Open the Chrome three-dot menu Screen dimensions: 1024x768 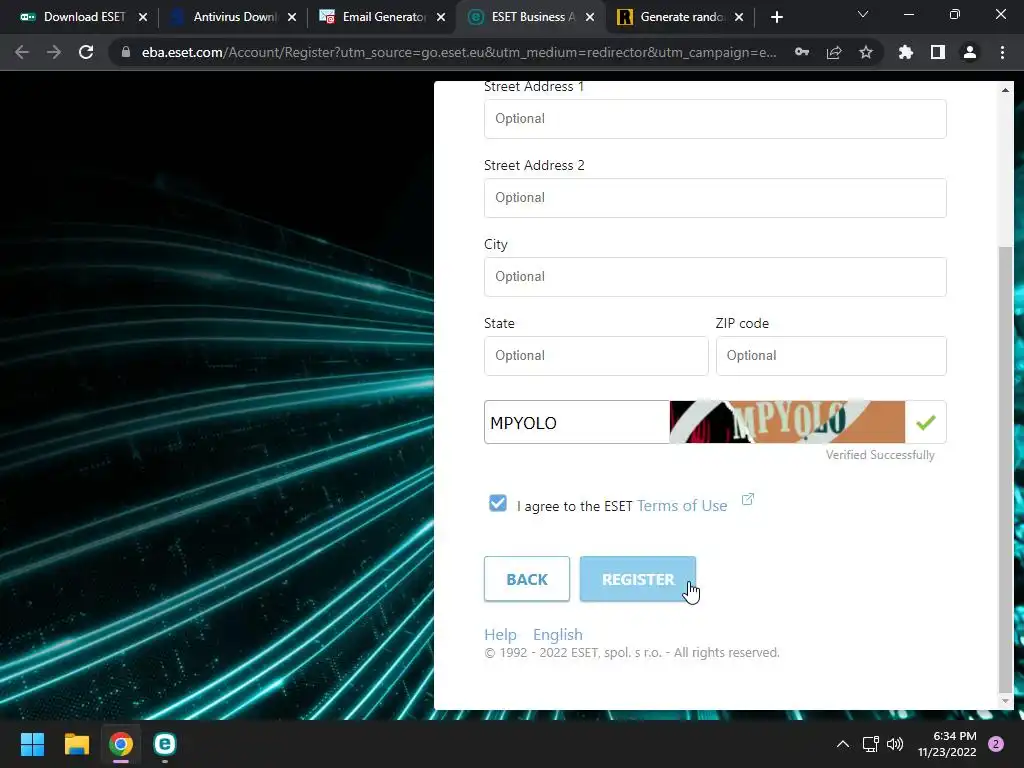(x=1002, y=52)
